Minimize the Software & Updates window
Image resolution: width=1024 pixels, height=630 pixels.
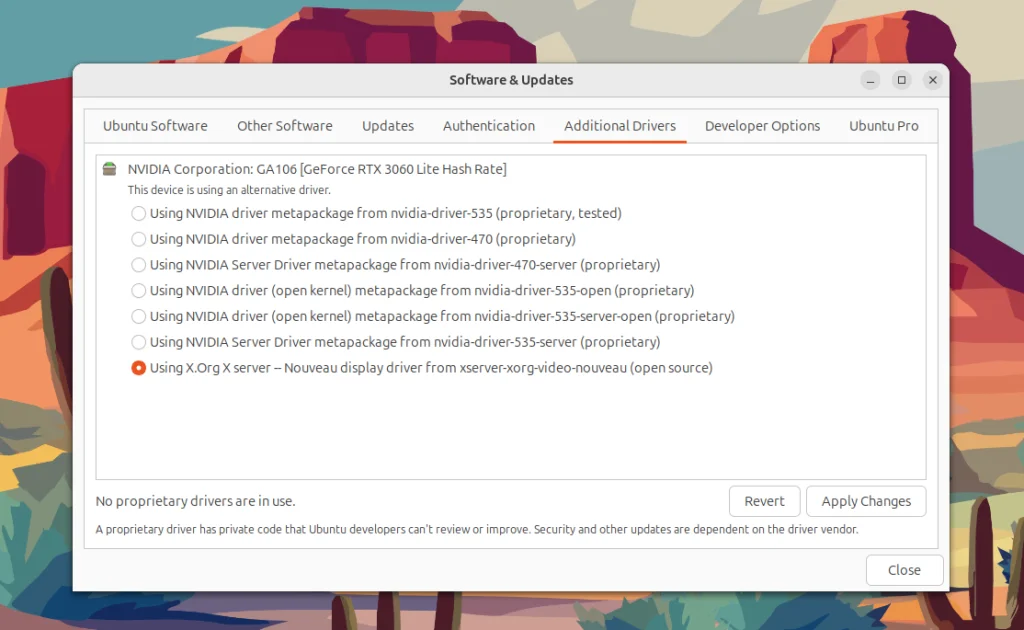pos(870,80)
